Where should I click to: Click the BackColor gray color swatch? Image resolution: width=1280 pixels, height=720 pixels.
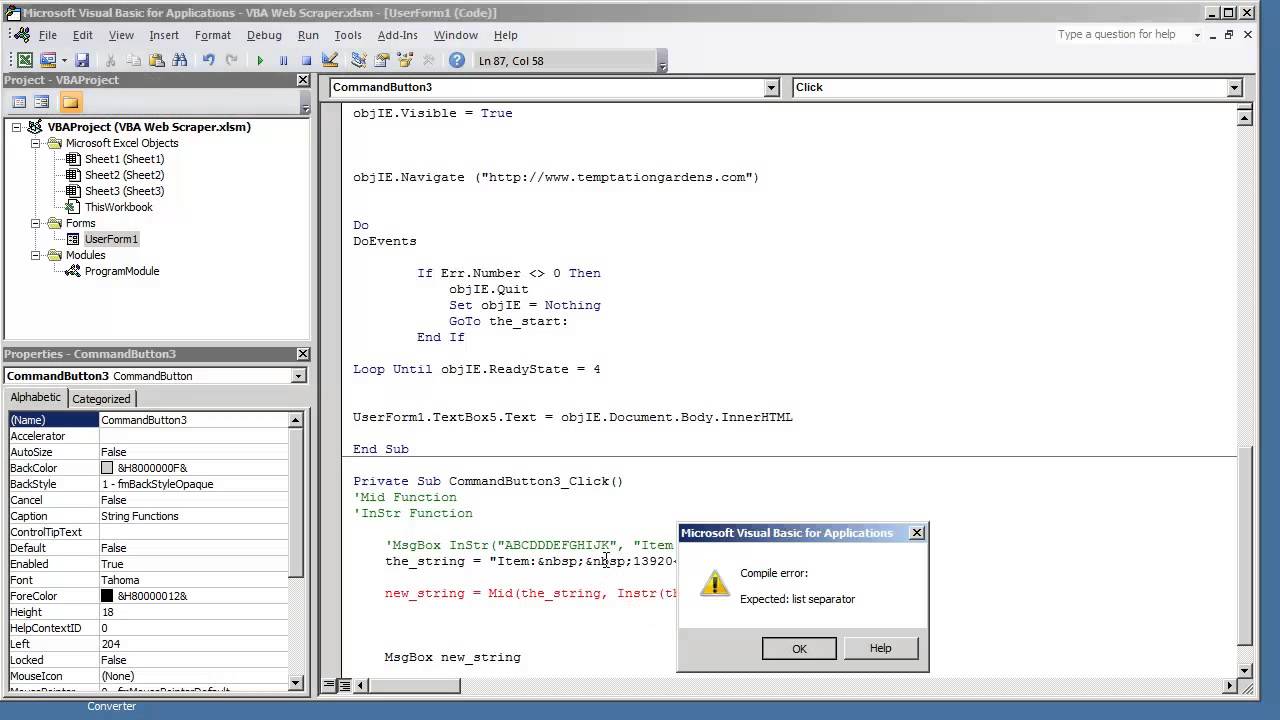click(x=107, y=468)
